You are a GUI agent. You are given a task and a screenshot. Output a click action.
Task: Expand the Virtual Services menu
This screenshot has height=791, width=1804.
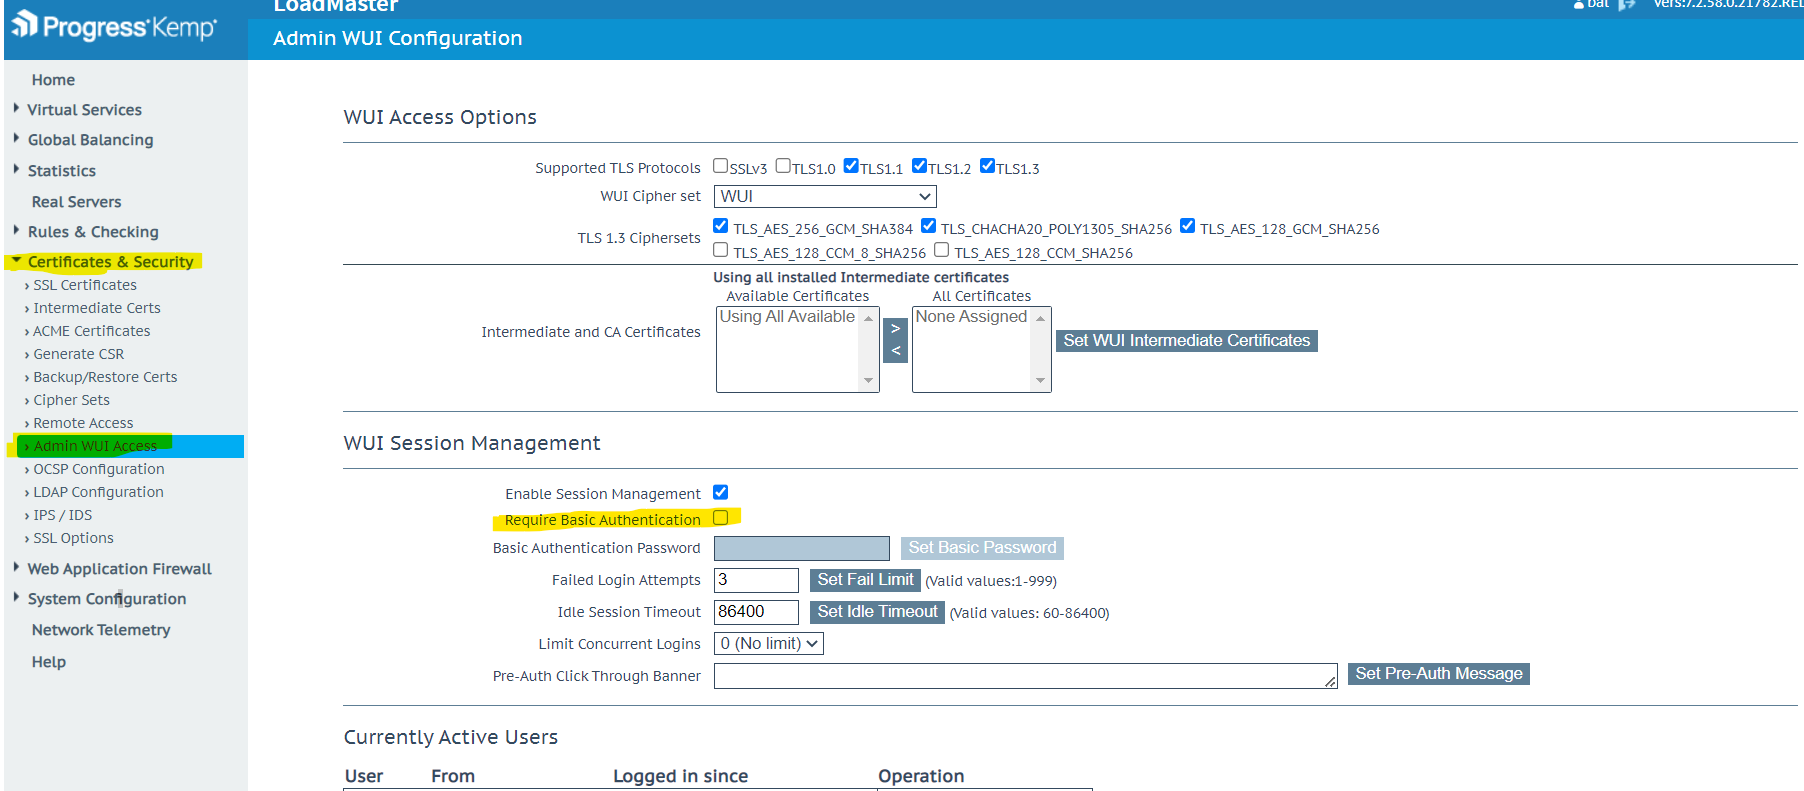point(84,110)
